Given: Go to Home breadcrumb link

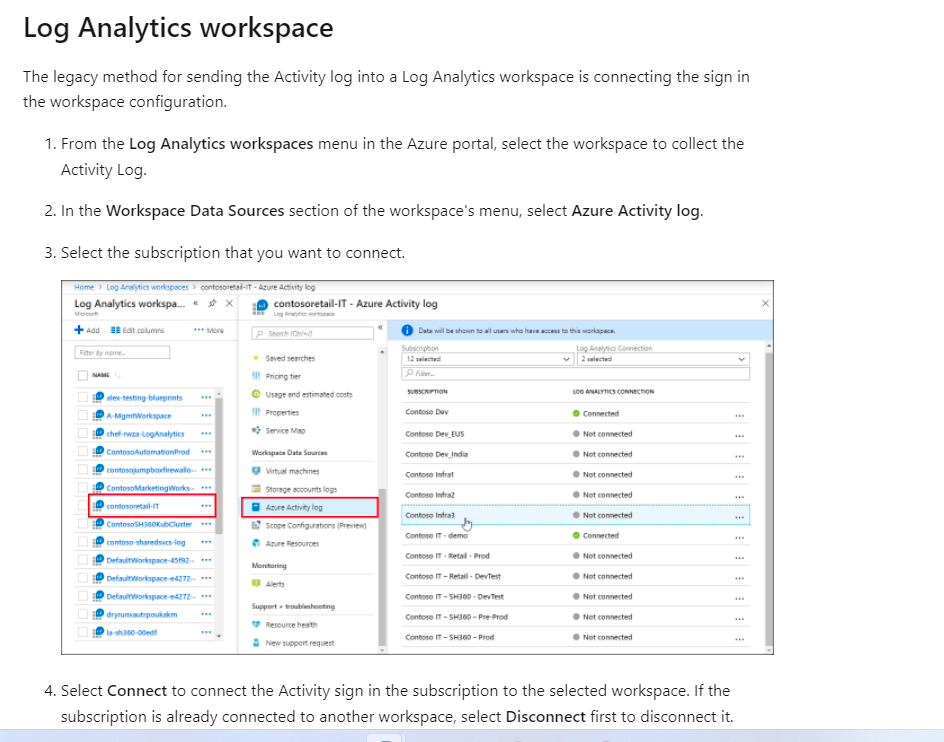Looking at the screenshot, I should (x=84, y=287).
